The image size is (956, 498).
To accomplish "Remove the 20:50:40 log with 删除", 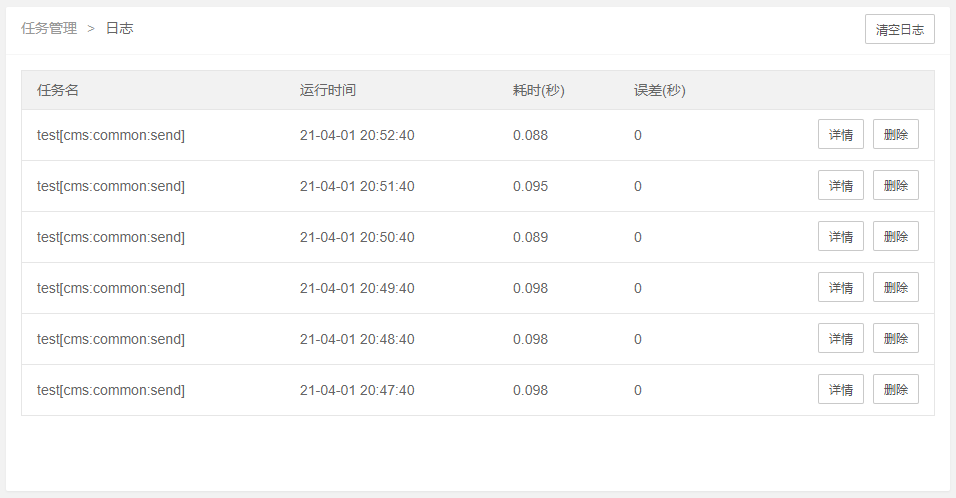I will 896,237.
